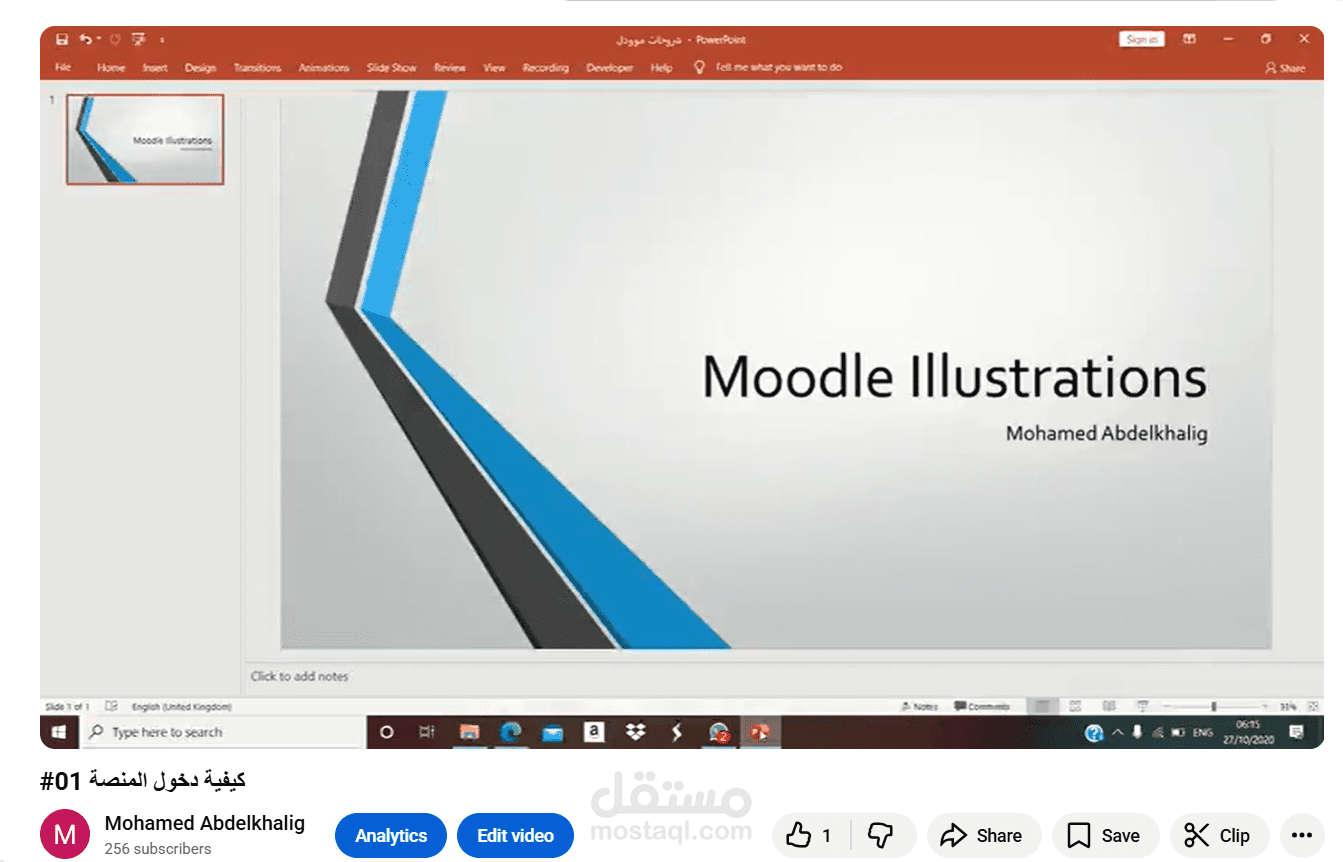Start Slide Show from the status bar icon

tap(1142, 706)
